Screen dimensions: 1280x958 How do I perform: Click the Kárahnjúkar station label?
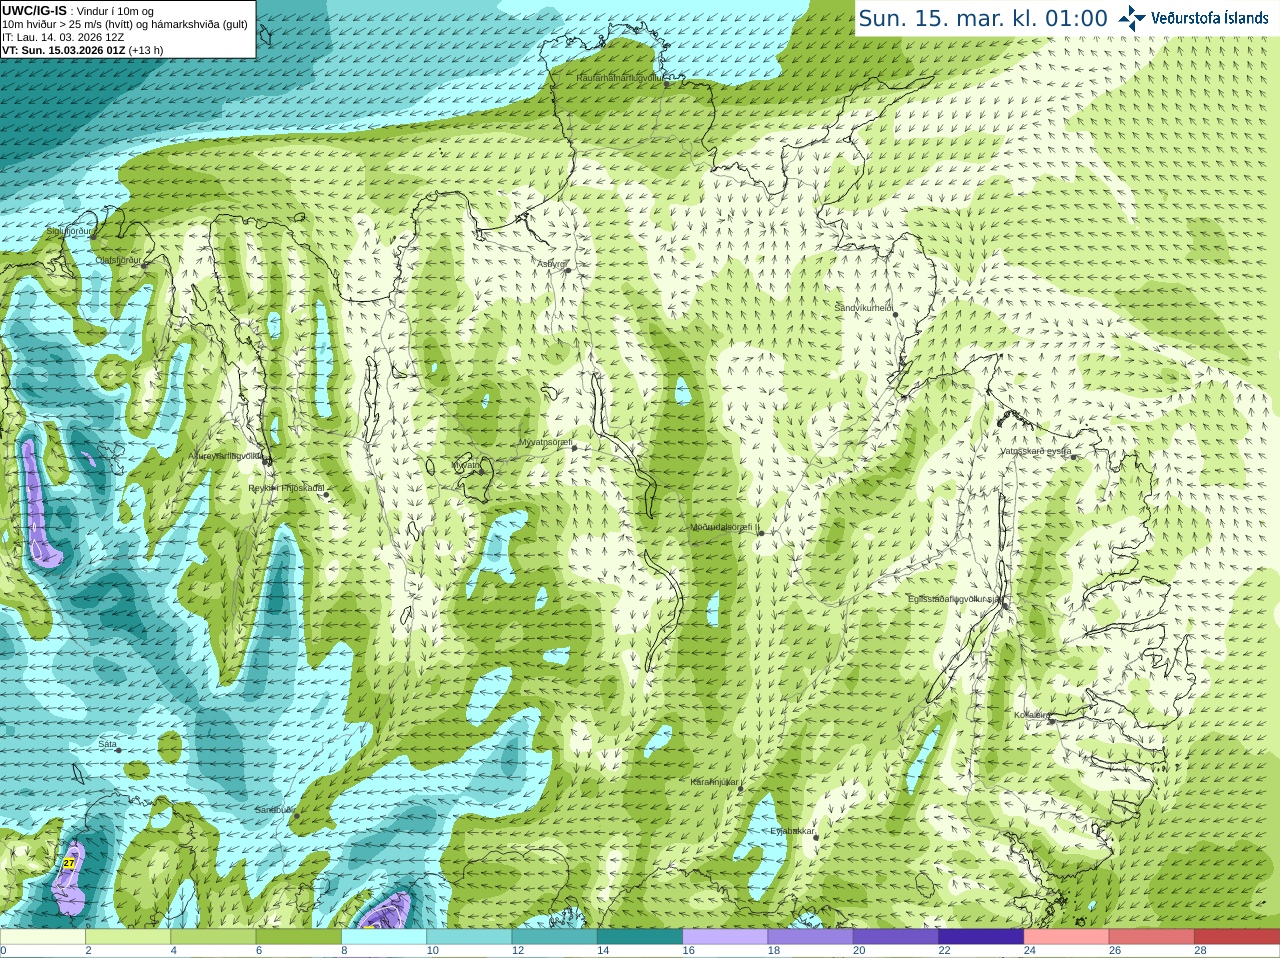pos(714,782)
